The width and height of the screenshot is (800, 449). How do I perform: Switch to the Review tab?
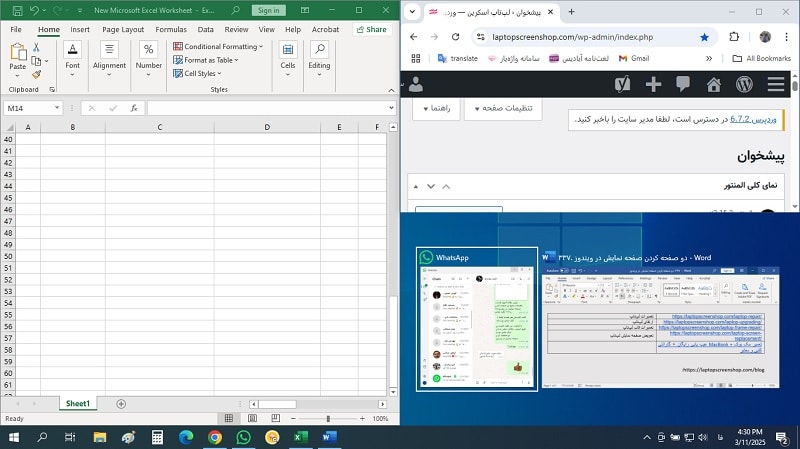click(x=236, y=30)
